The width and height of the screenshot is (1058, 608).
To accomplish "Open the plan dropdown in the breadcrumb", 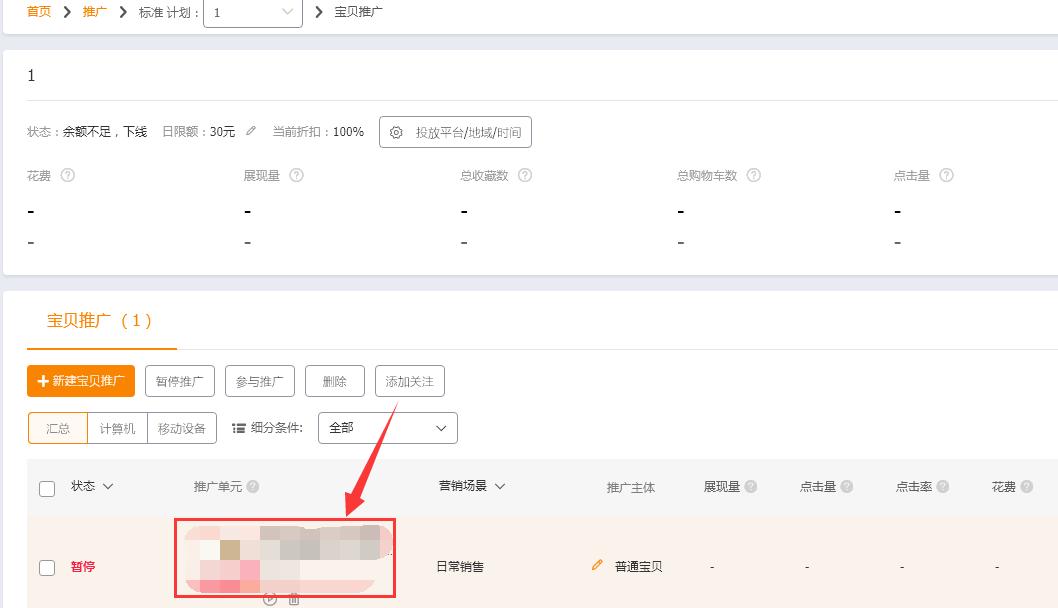I will point(253,13).
